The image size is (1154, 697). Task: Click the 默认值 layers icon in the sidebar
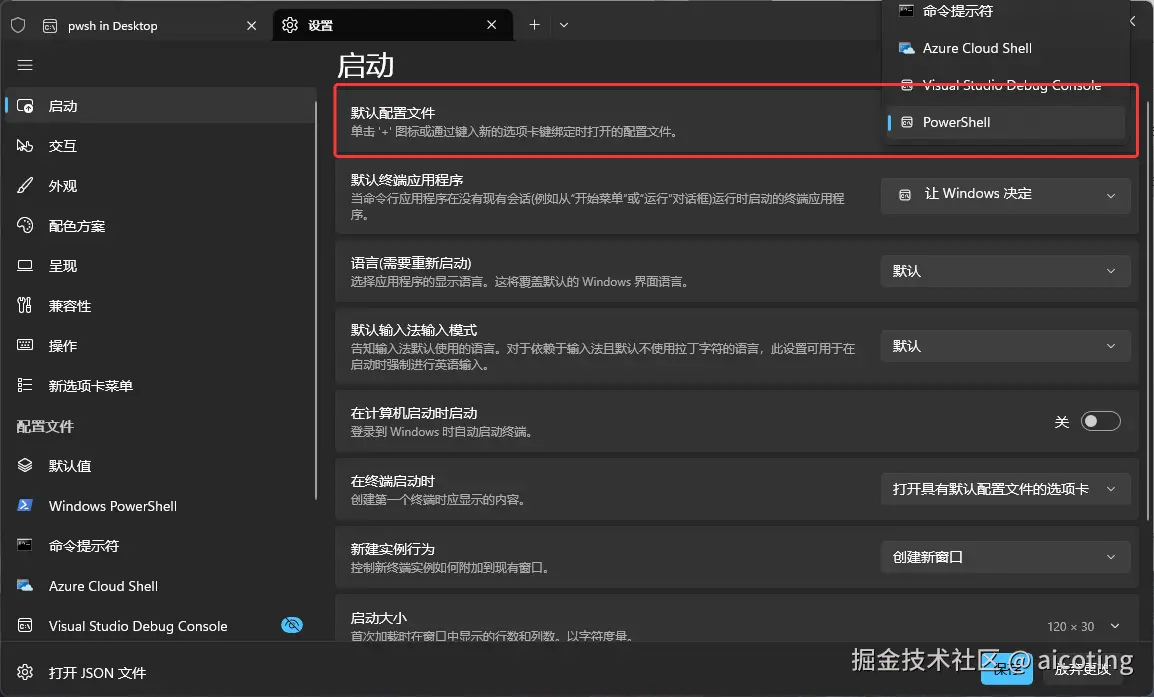click(x=25, y=465)
